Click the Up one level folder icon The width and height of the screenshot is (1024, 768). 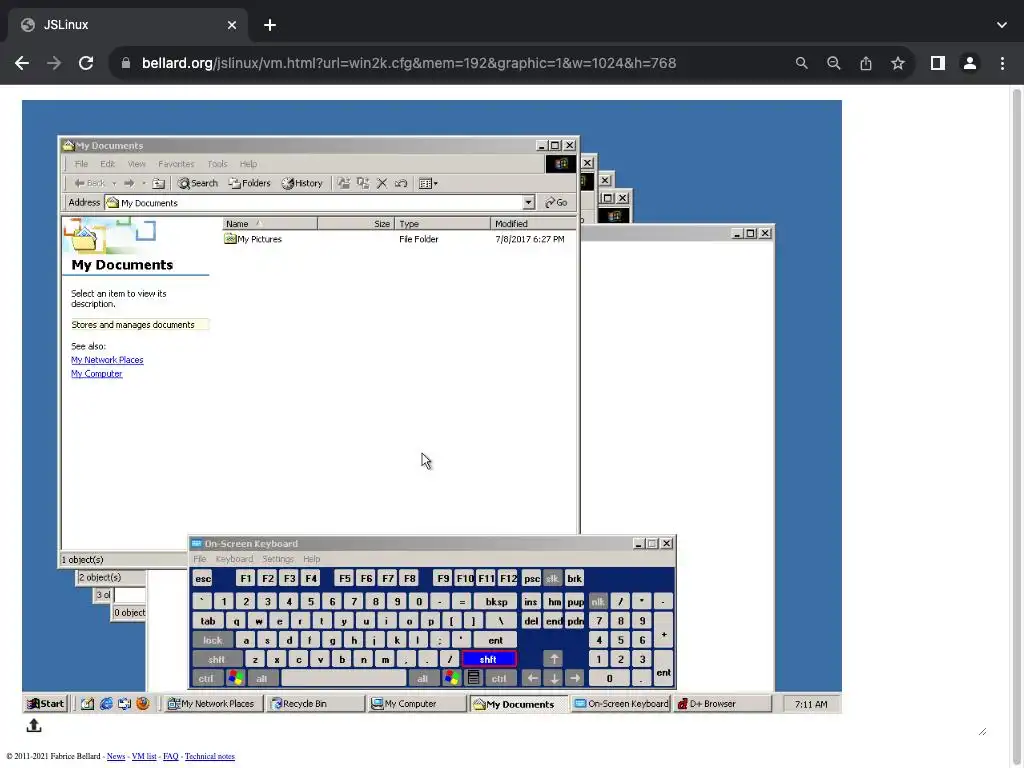tap(159, 184)
